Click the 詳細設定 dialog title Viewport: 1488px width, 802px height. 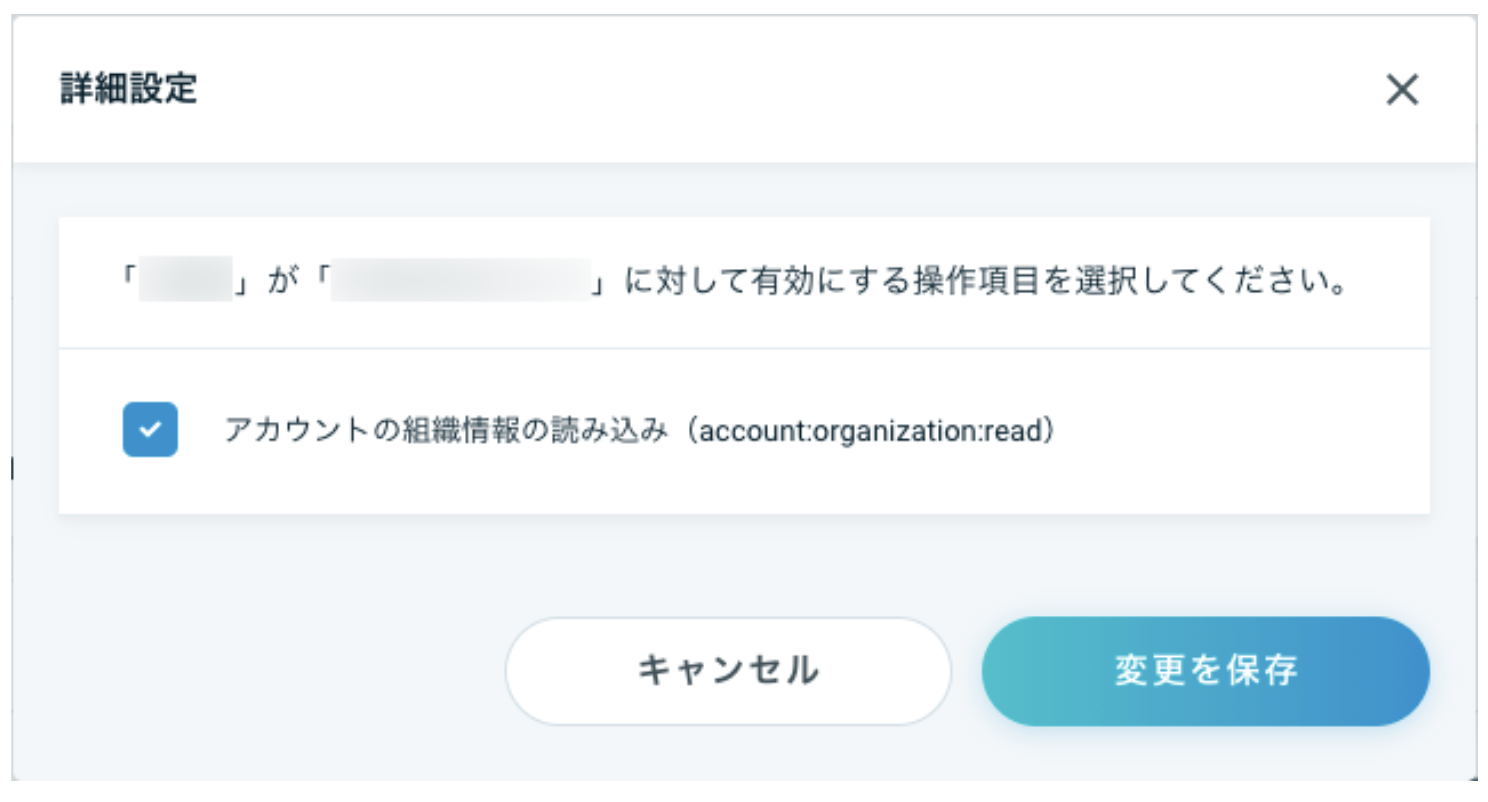tap(129, 90)
